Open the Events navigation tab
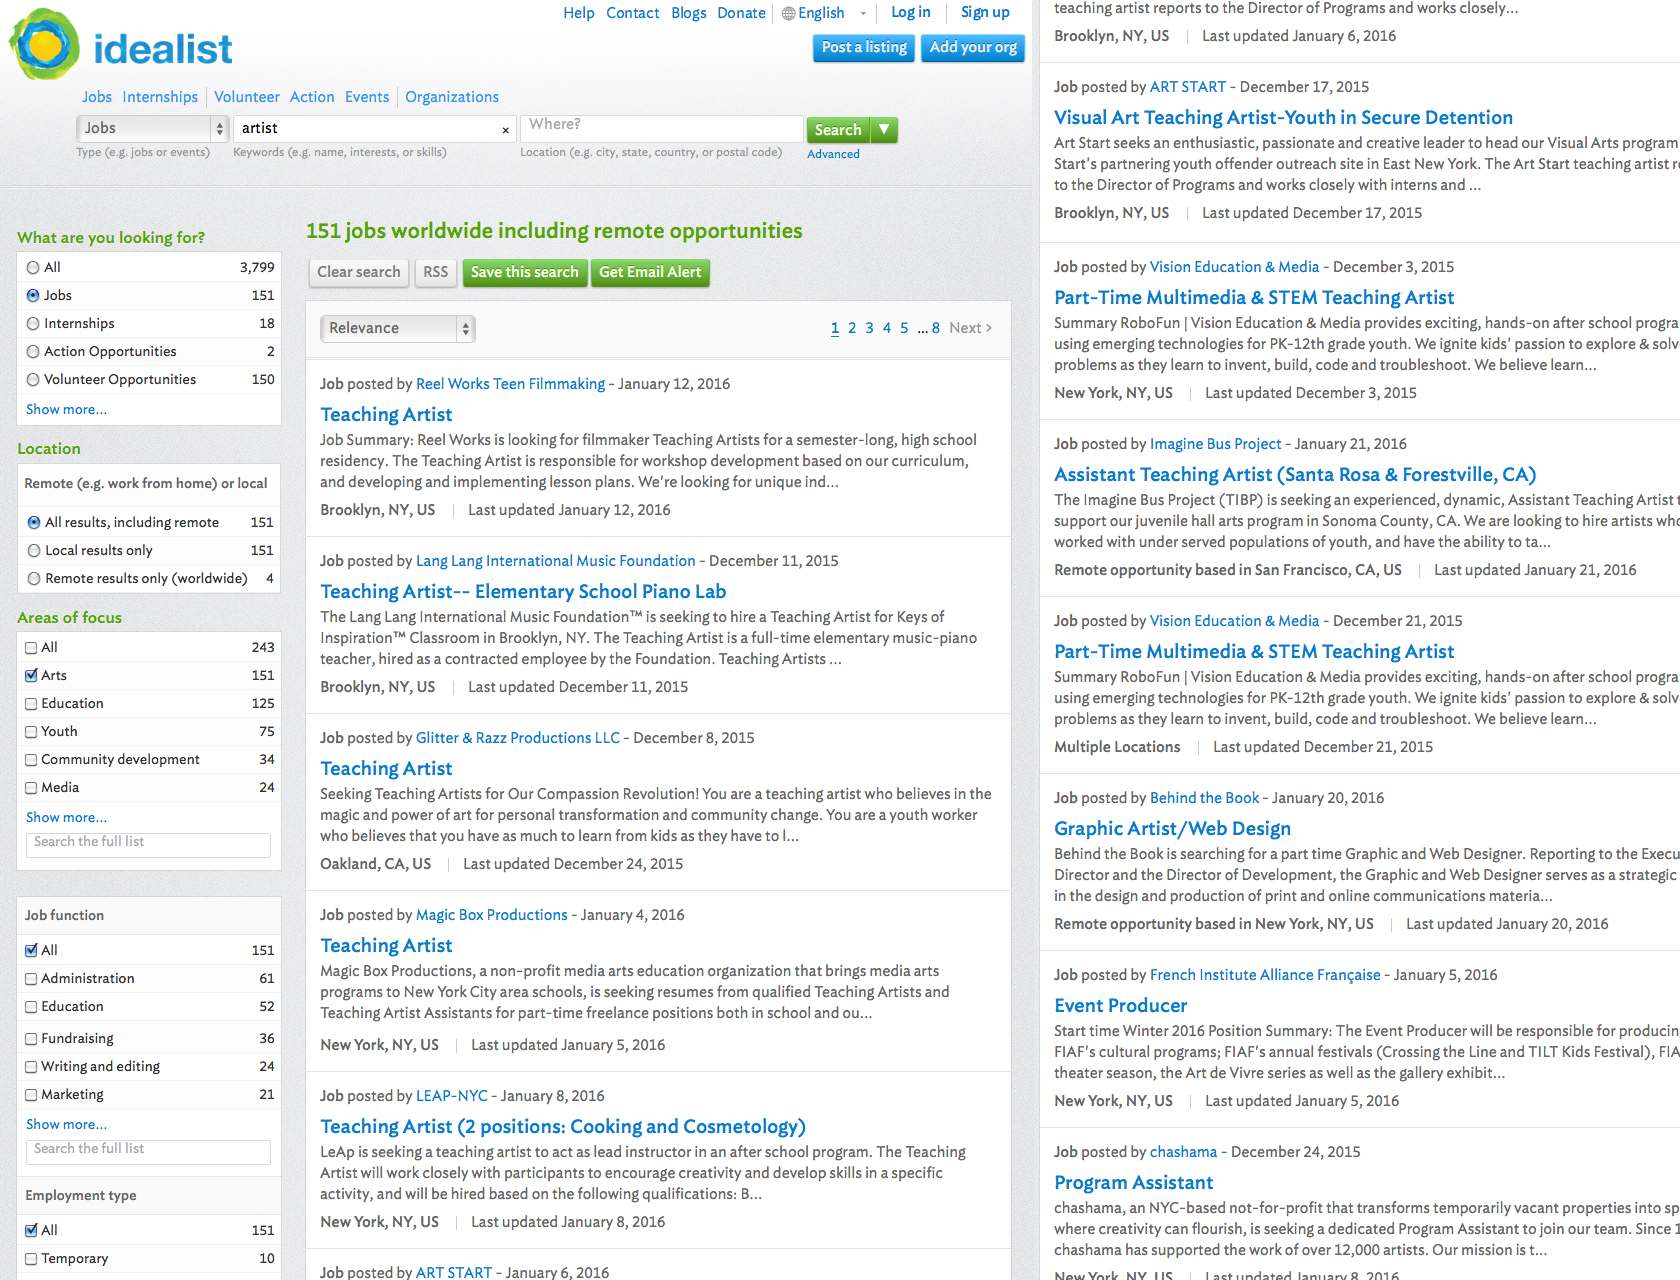 [367, 97]
